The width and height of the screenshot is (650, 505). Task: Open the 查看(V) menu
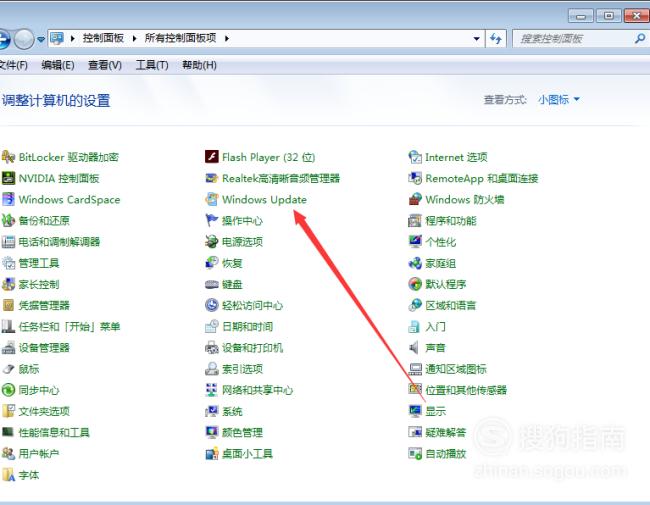105,65
